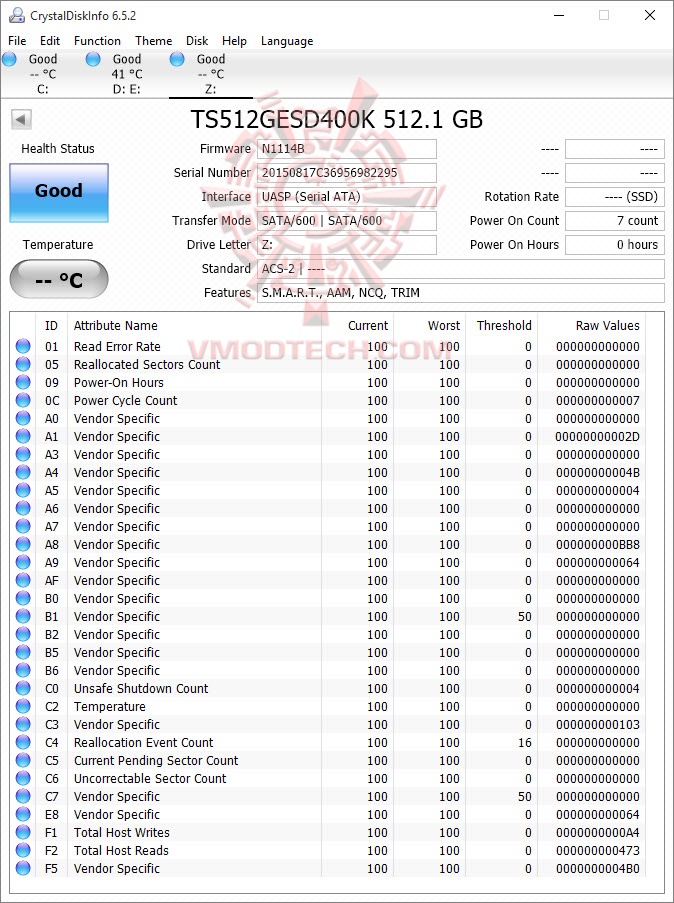This screenshot has height=903, width=674.
Task: Click the status icon for attribute A0
Action: [23, 418]
